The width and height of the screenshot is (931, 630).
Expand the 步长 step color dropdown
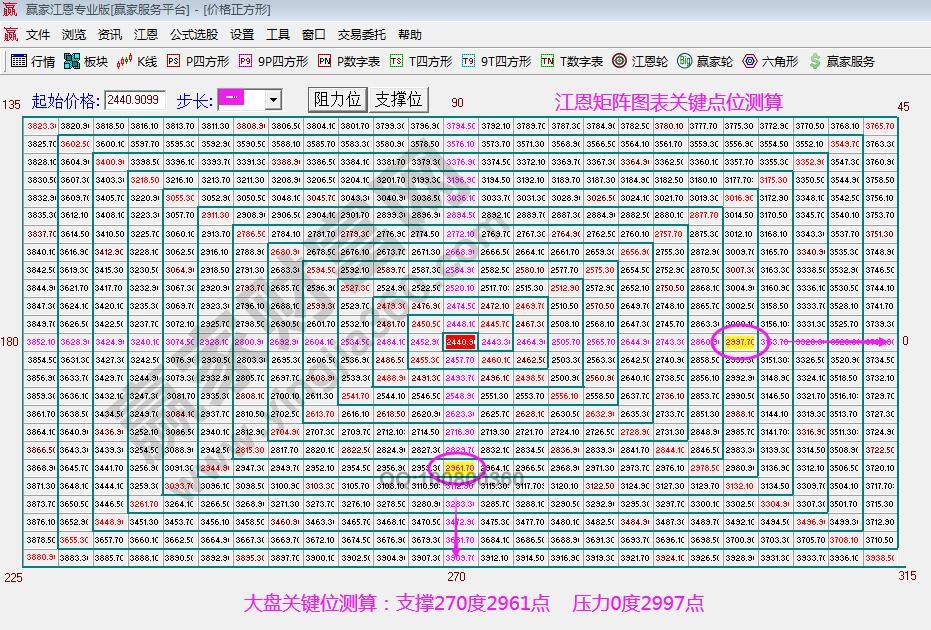point(272,100)
